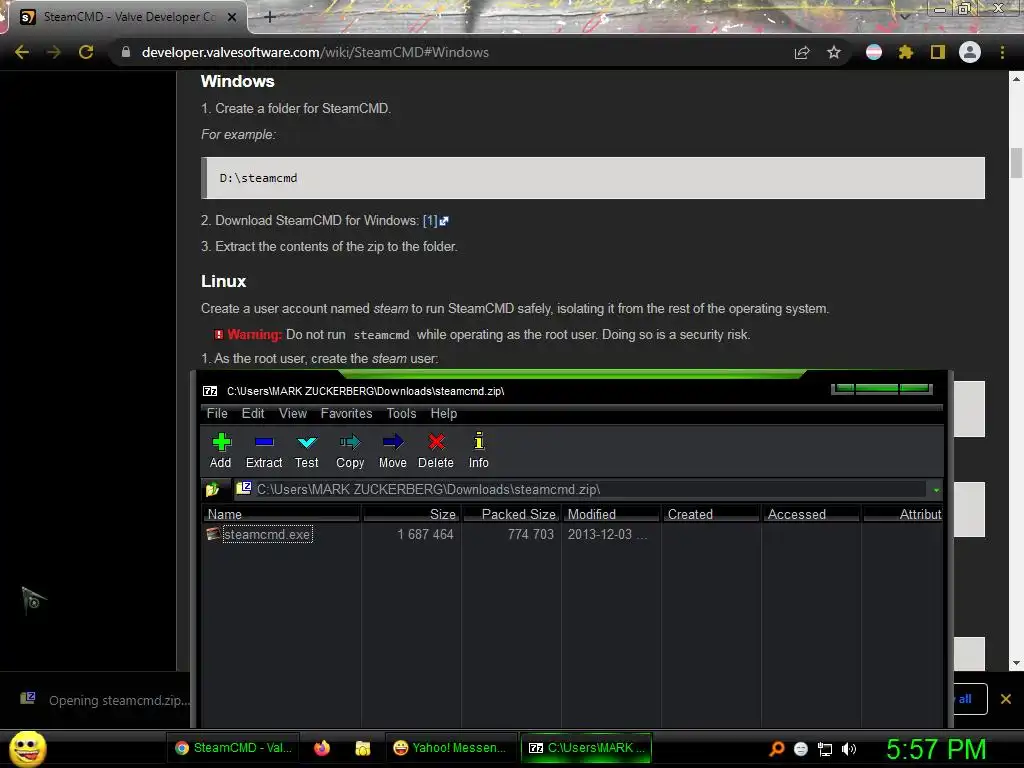Open Firefox from the taskbar

pyautogui.click(x=322, y=748)
